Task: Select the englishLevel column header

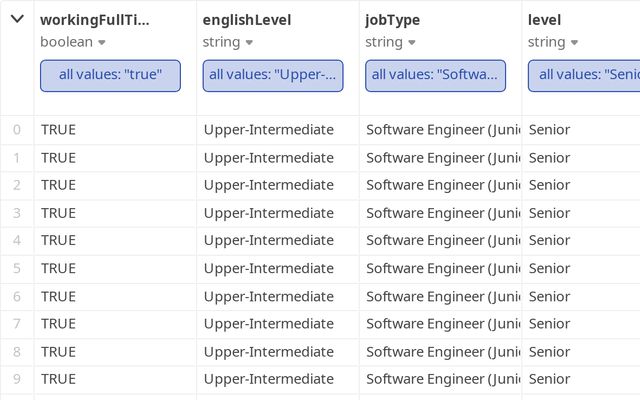Action: [x=247, y=19]
